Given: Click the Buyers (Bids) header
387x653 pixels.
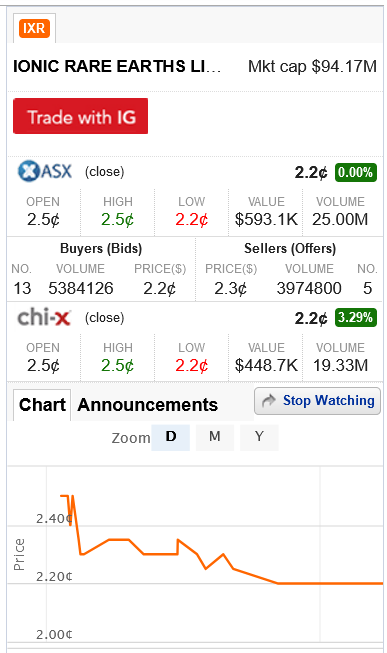Looking at the screenshot, I should (101, 249).
